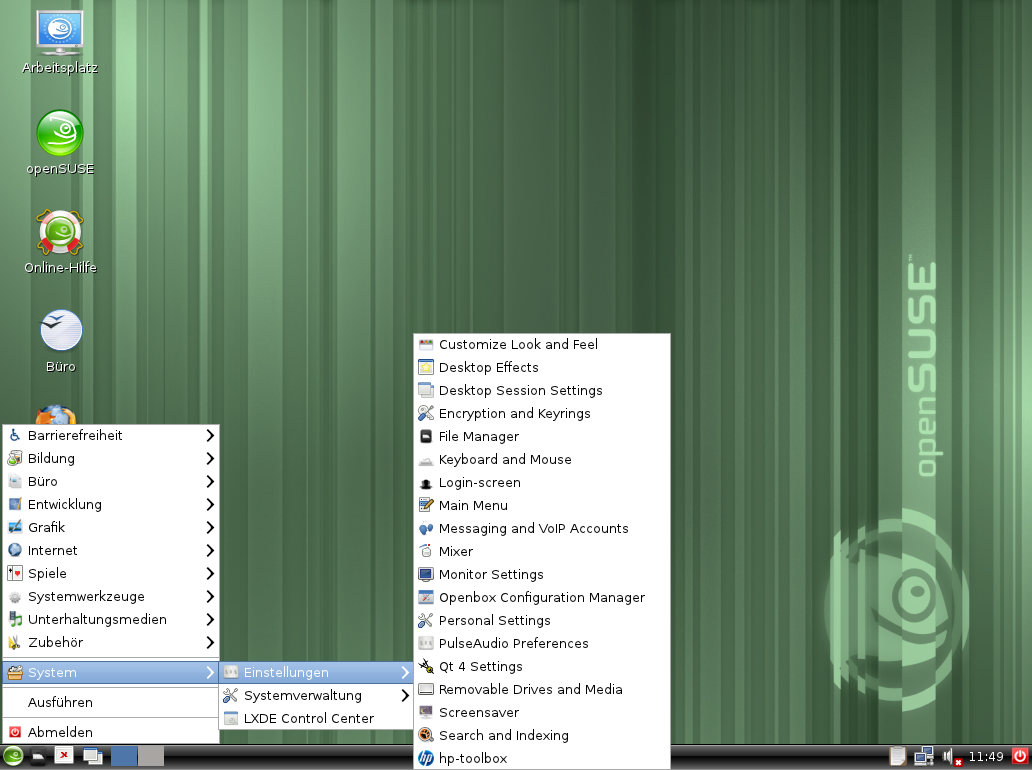This screenshot has width=1032, height=770.
Task: Open LXDE Control Center
Action: coord(308,718)
